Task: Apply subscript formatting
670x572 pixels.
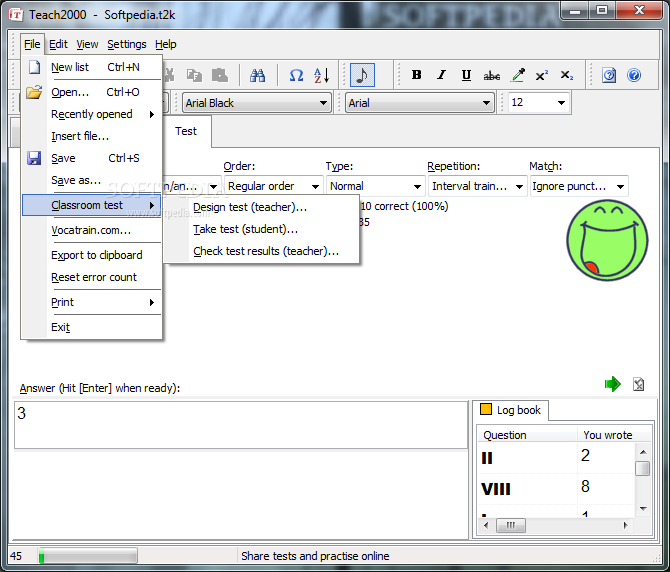Action: tap(567, 76)
